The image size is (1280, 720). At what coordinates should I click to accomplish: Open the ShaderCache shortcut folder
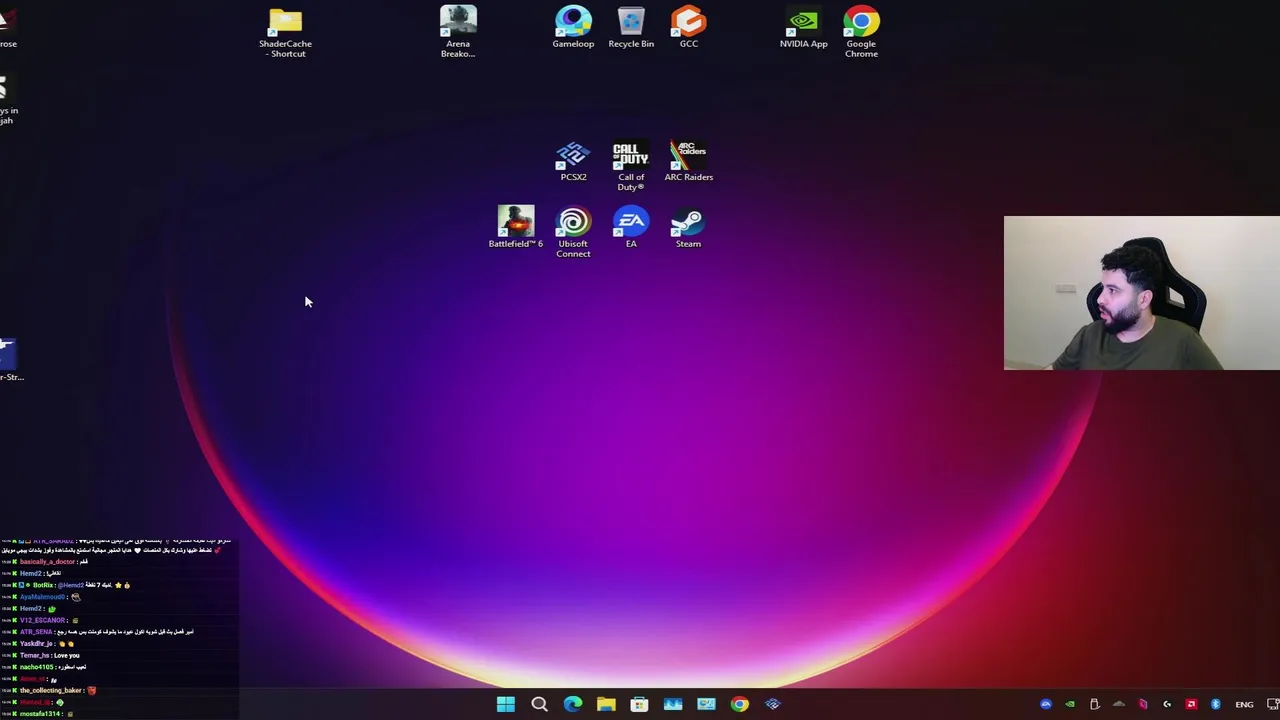tap(285, 32)
